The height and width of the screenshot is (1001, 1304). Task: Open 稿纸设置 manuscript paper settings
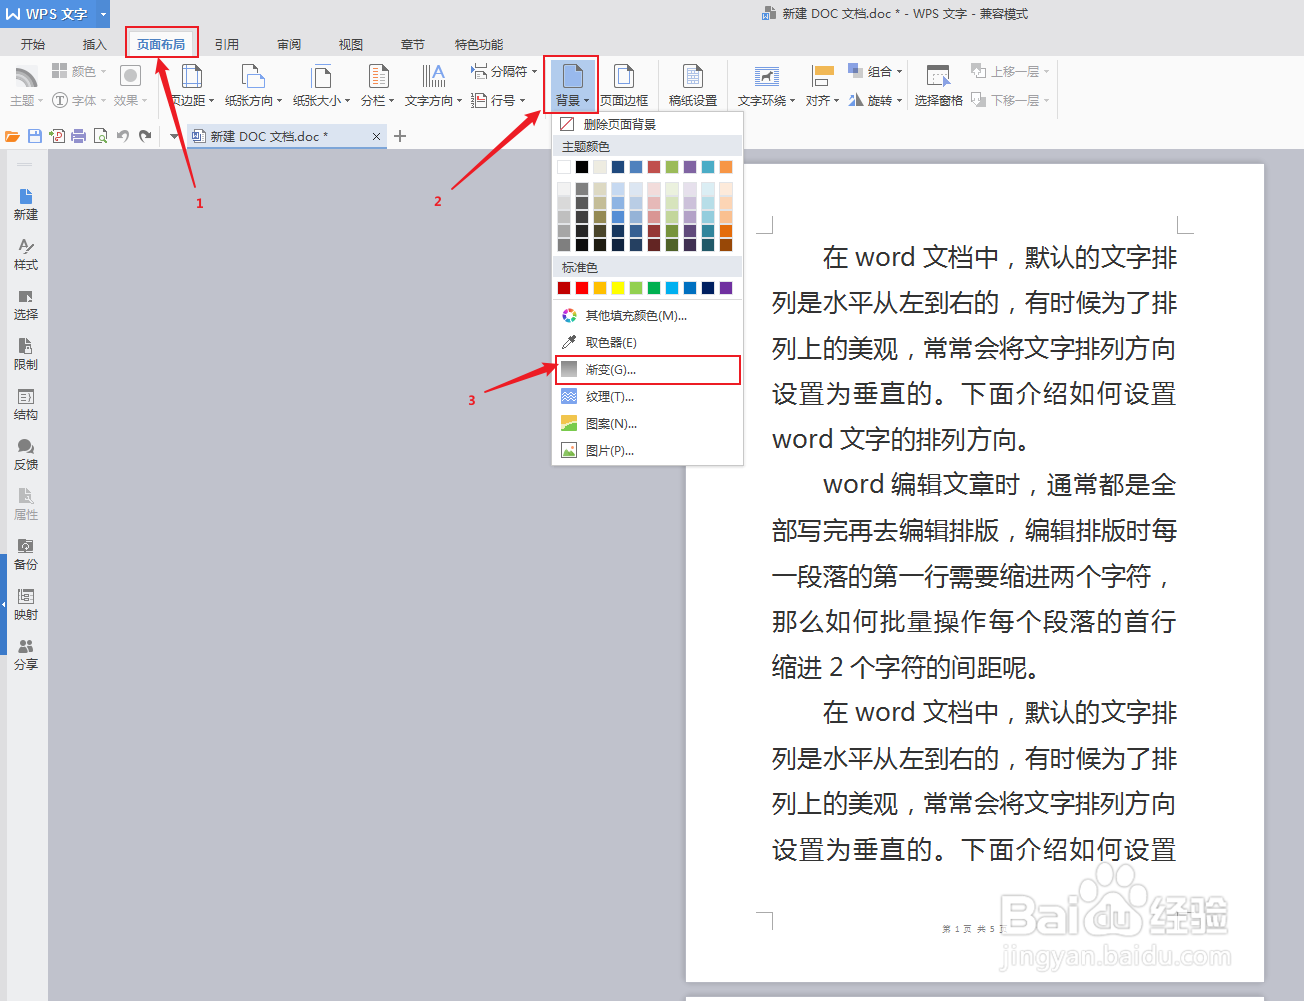(x=693, y=85)
